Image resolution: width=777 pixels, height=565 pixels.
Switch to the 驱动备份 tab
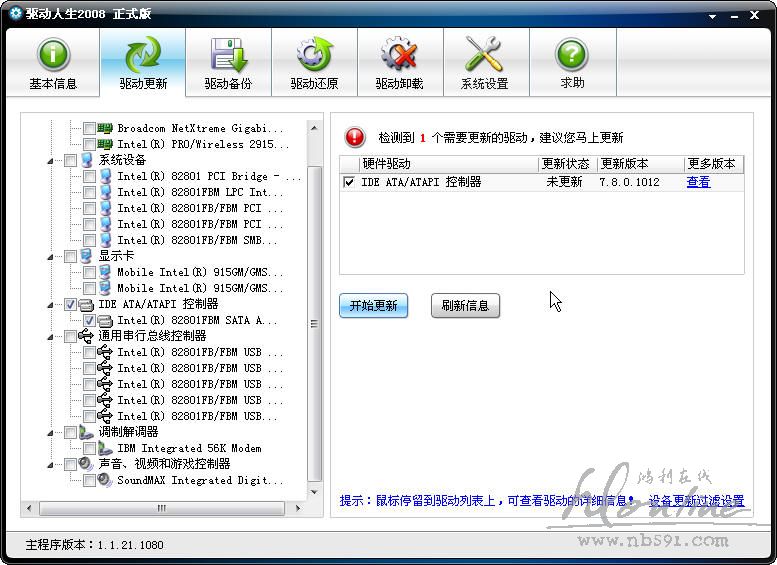point(228,62)
